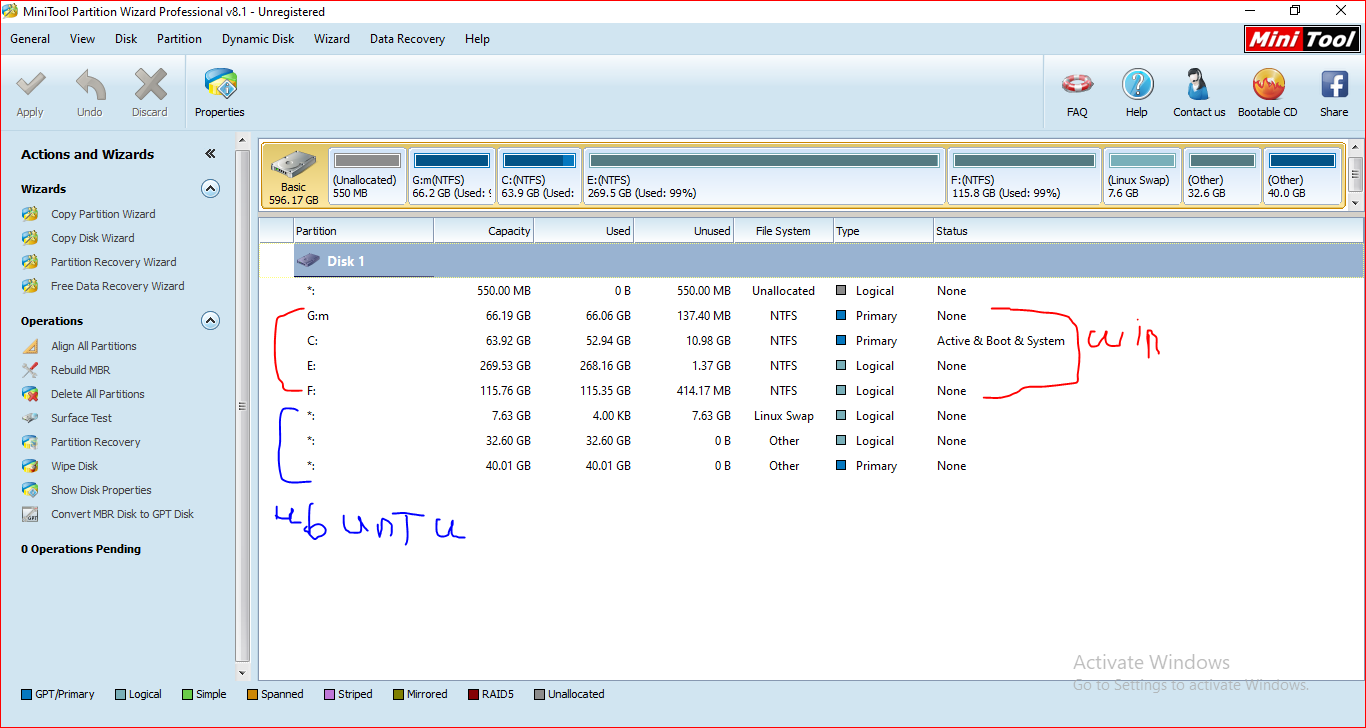Run the Surface Test operation
This screenshot has height=728, width=1366.
81,418
